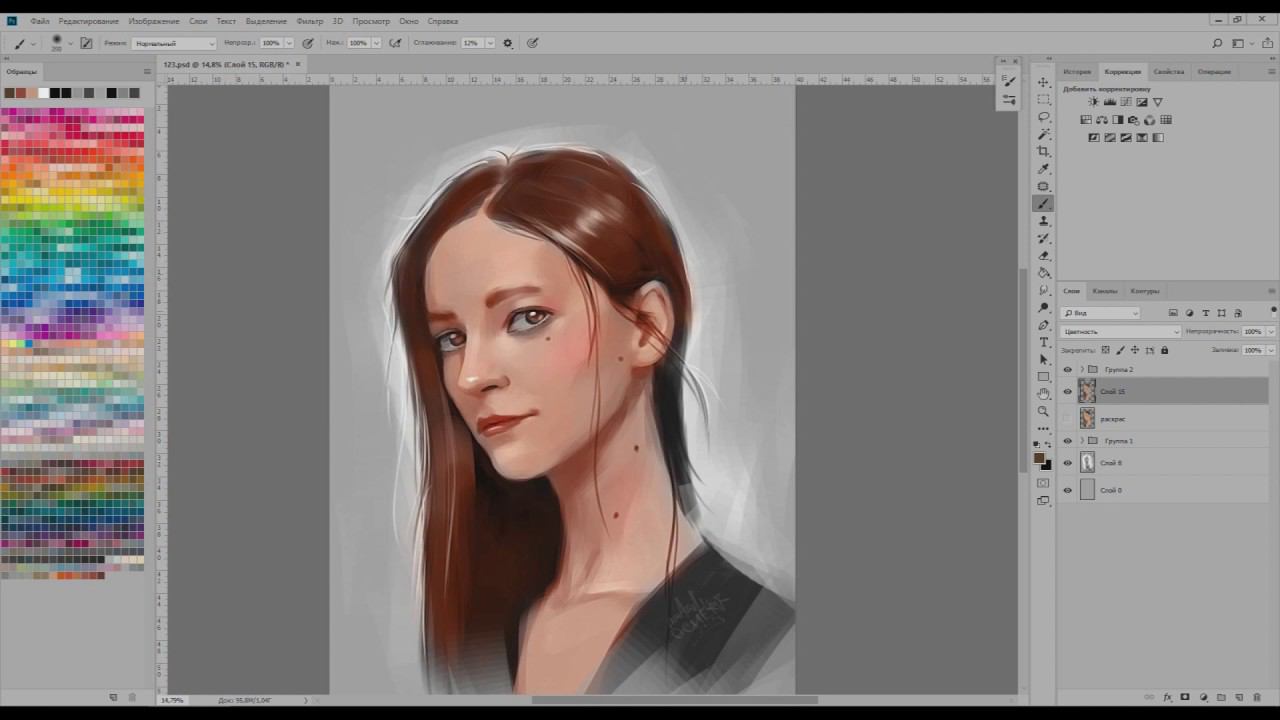Toggle pressure for opacity button

click(x=308, y=43)
